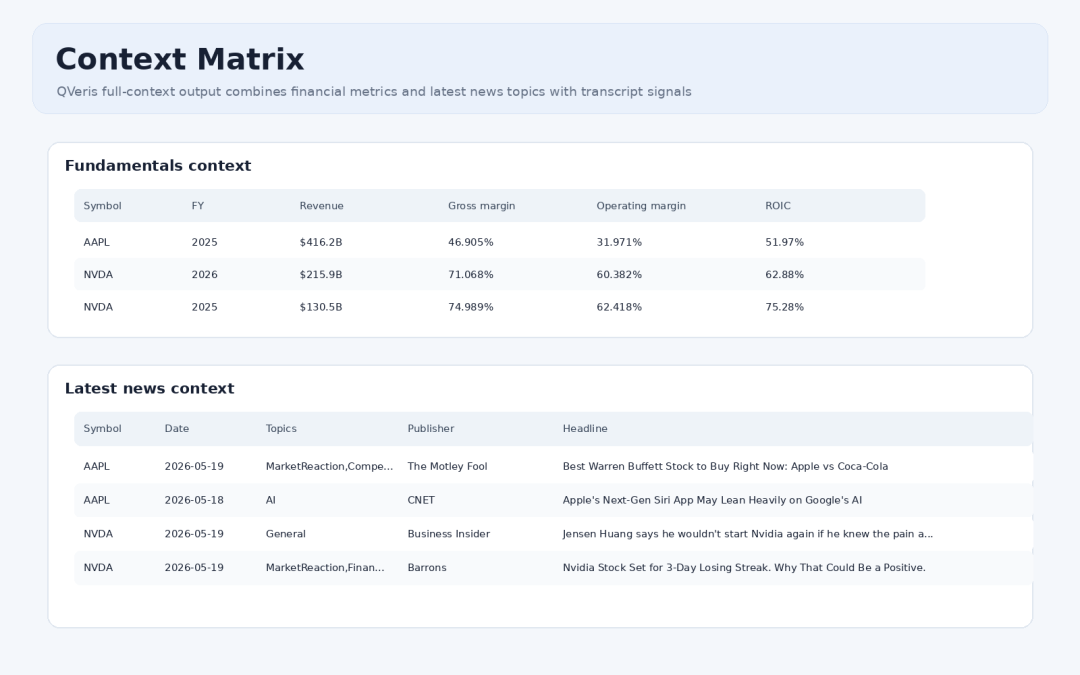The width and height of the screenshot is (1080, 675).
Task: Select the 75.28% ROIC cell
Action: [785, 307]
